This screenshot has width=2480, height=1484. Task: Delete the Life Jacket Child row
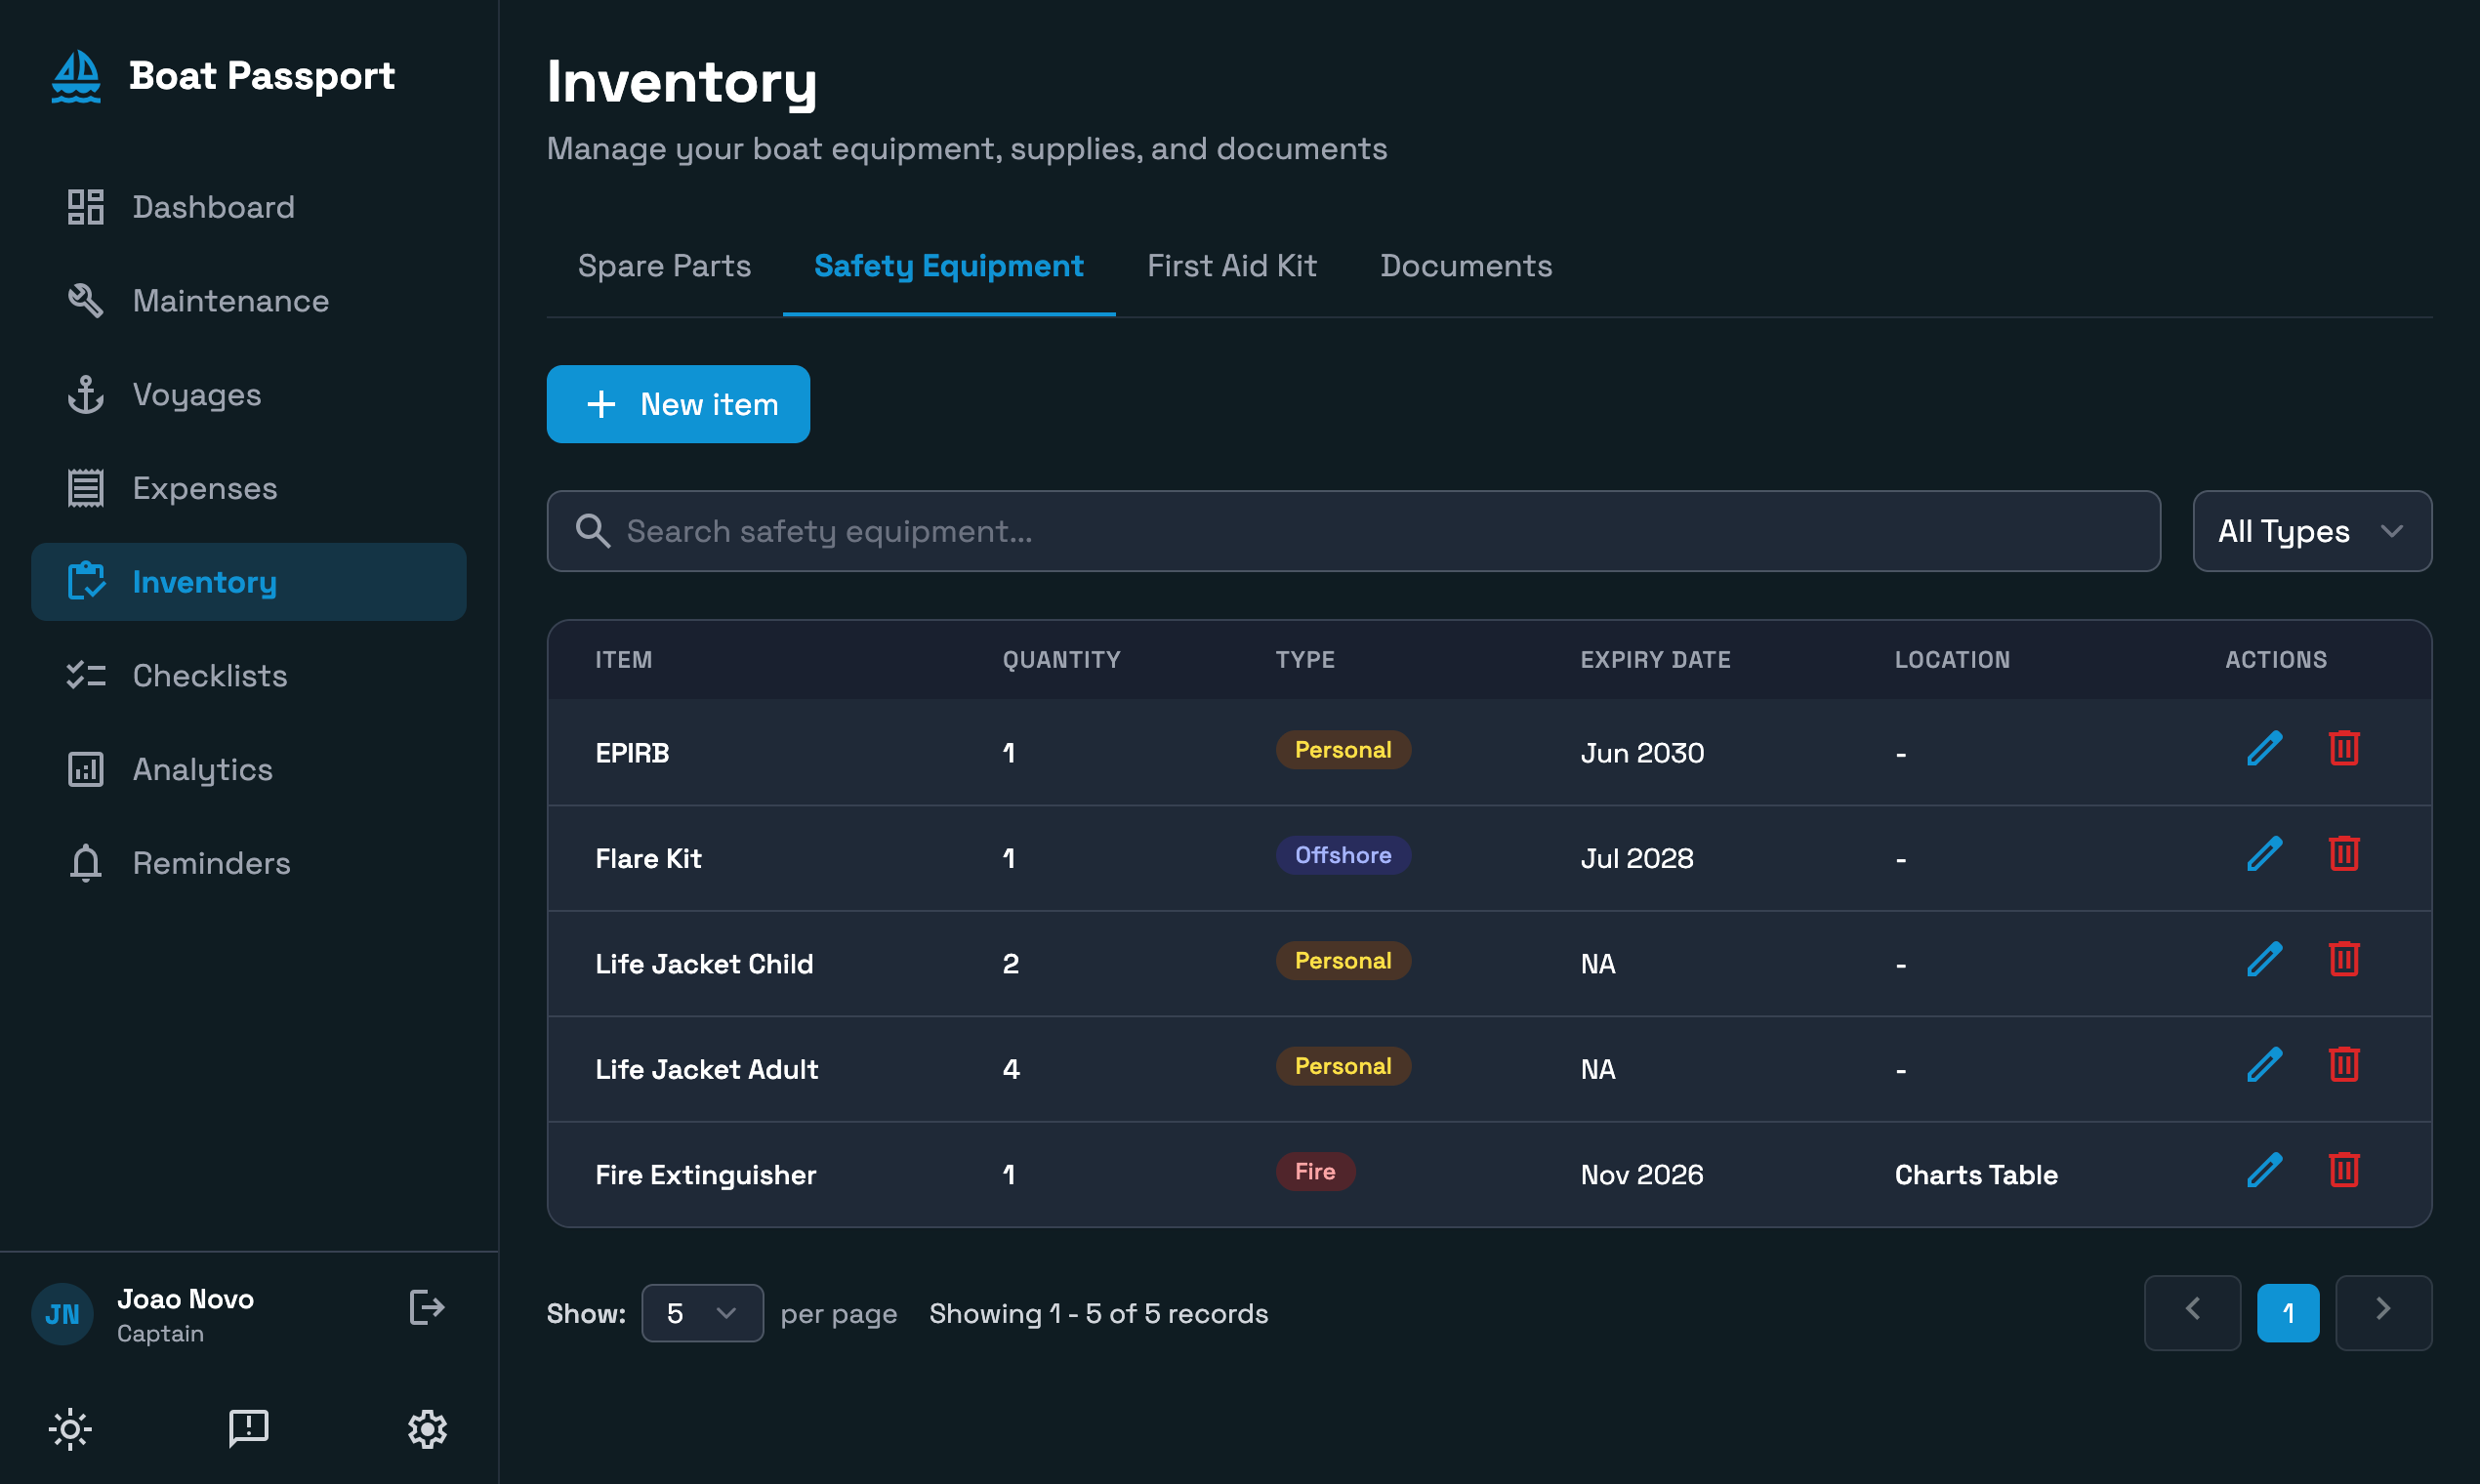[x=2343, y=960]
